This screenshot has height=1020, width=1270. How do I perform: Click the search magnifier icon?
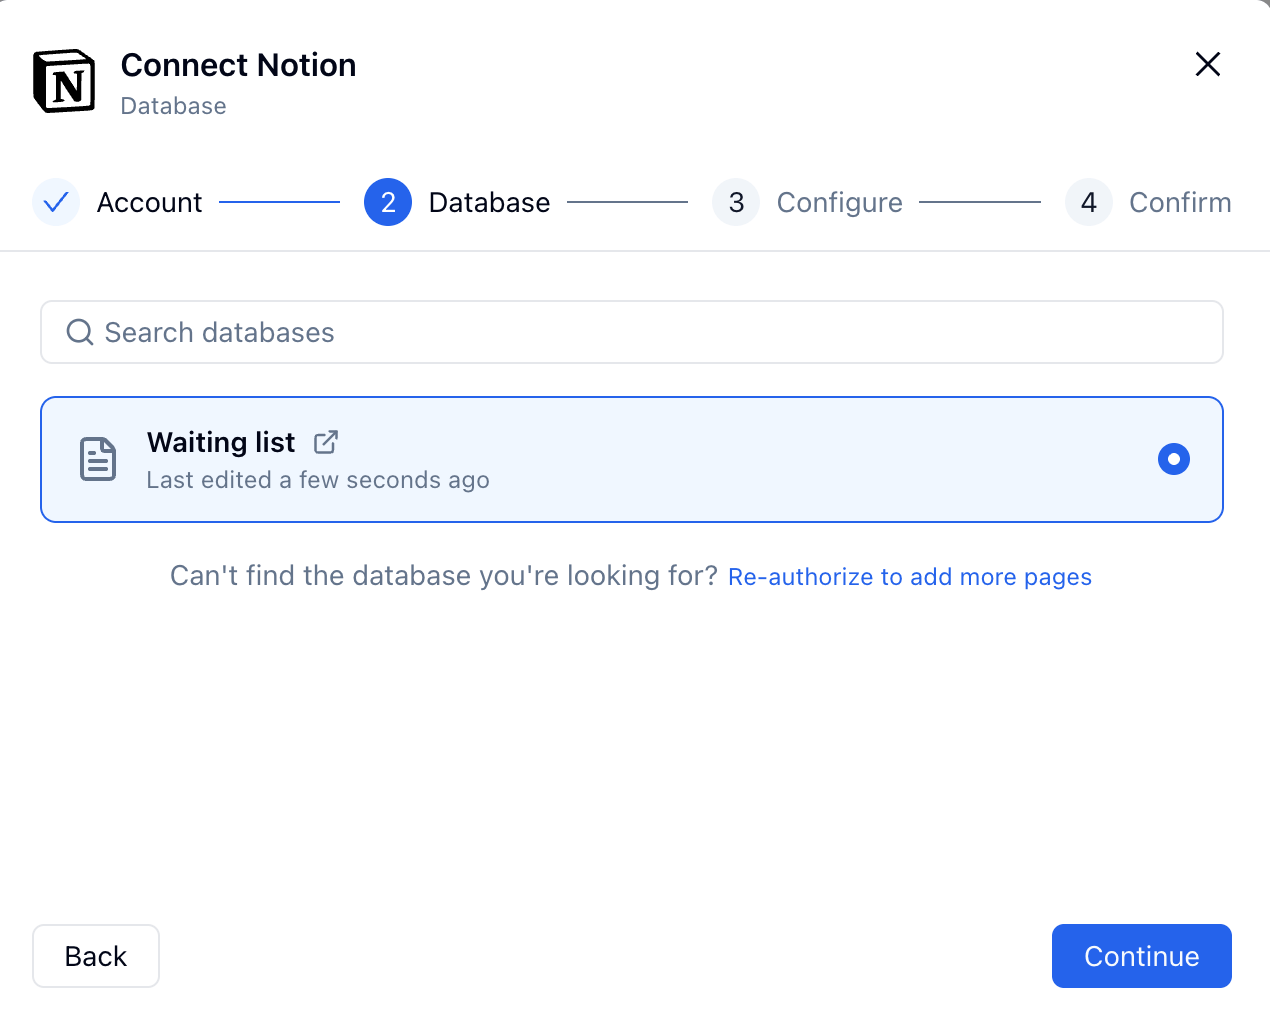[80, 332]
